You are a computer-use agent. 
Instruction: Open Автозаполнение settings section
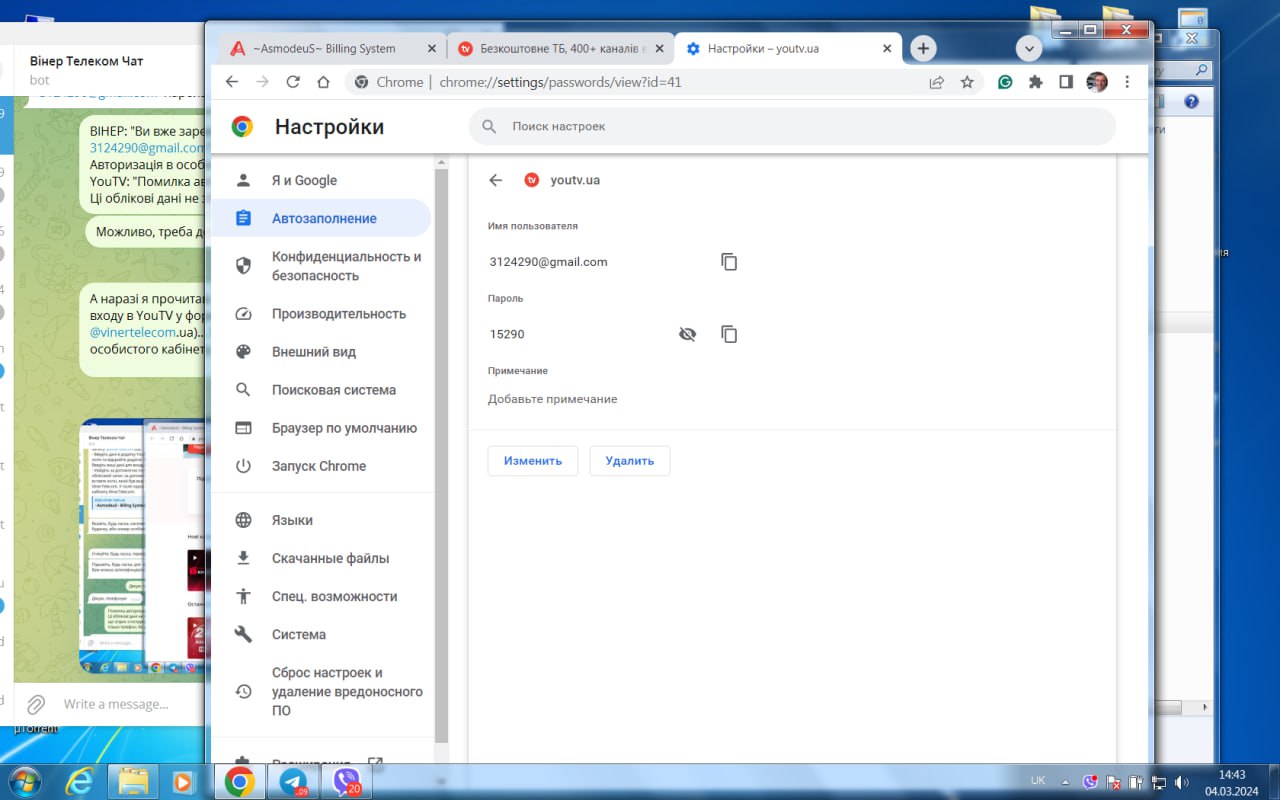pos(321,218)
